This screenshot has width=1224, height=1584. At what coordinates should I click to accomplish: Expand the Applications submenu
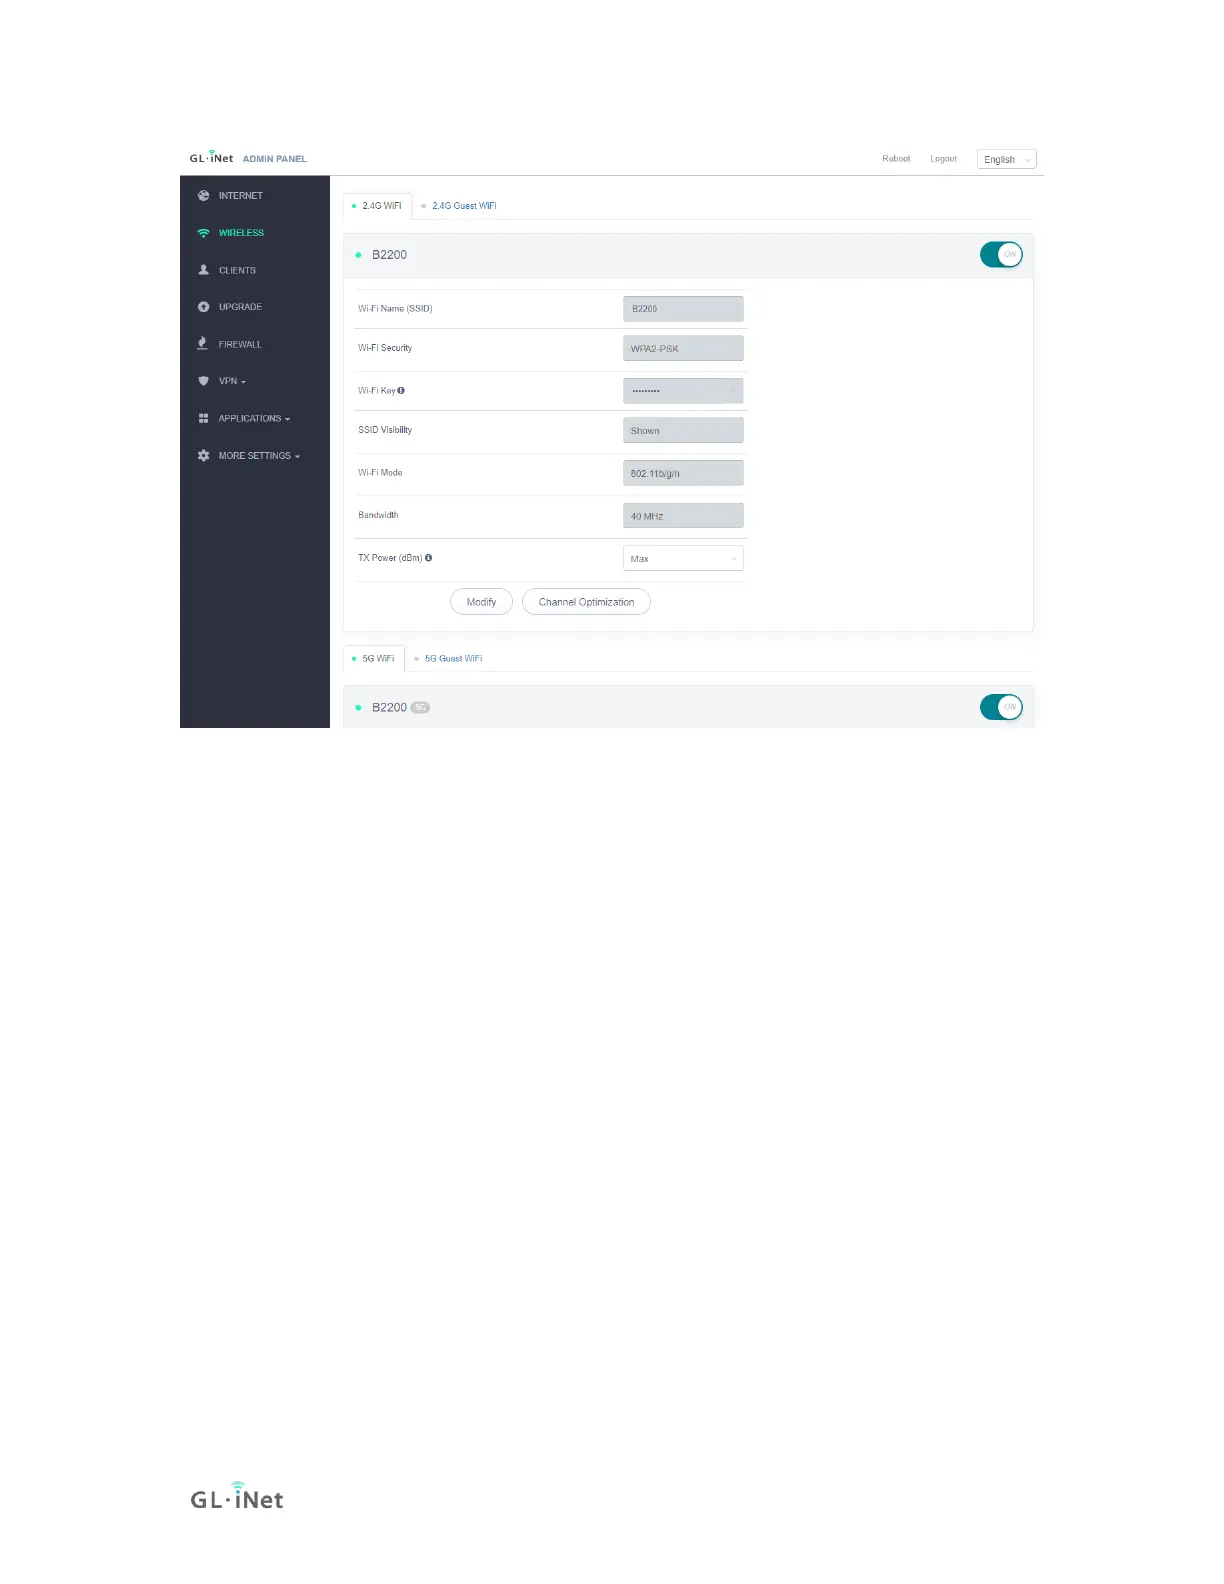click(x=254, y=419)
